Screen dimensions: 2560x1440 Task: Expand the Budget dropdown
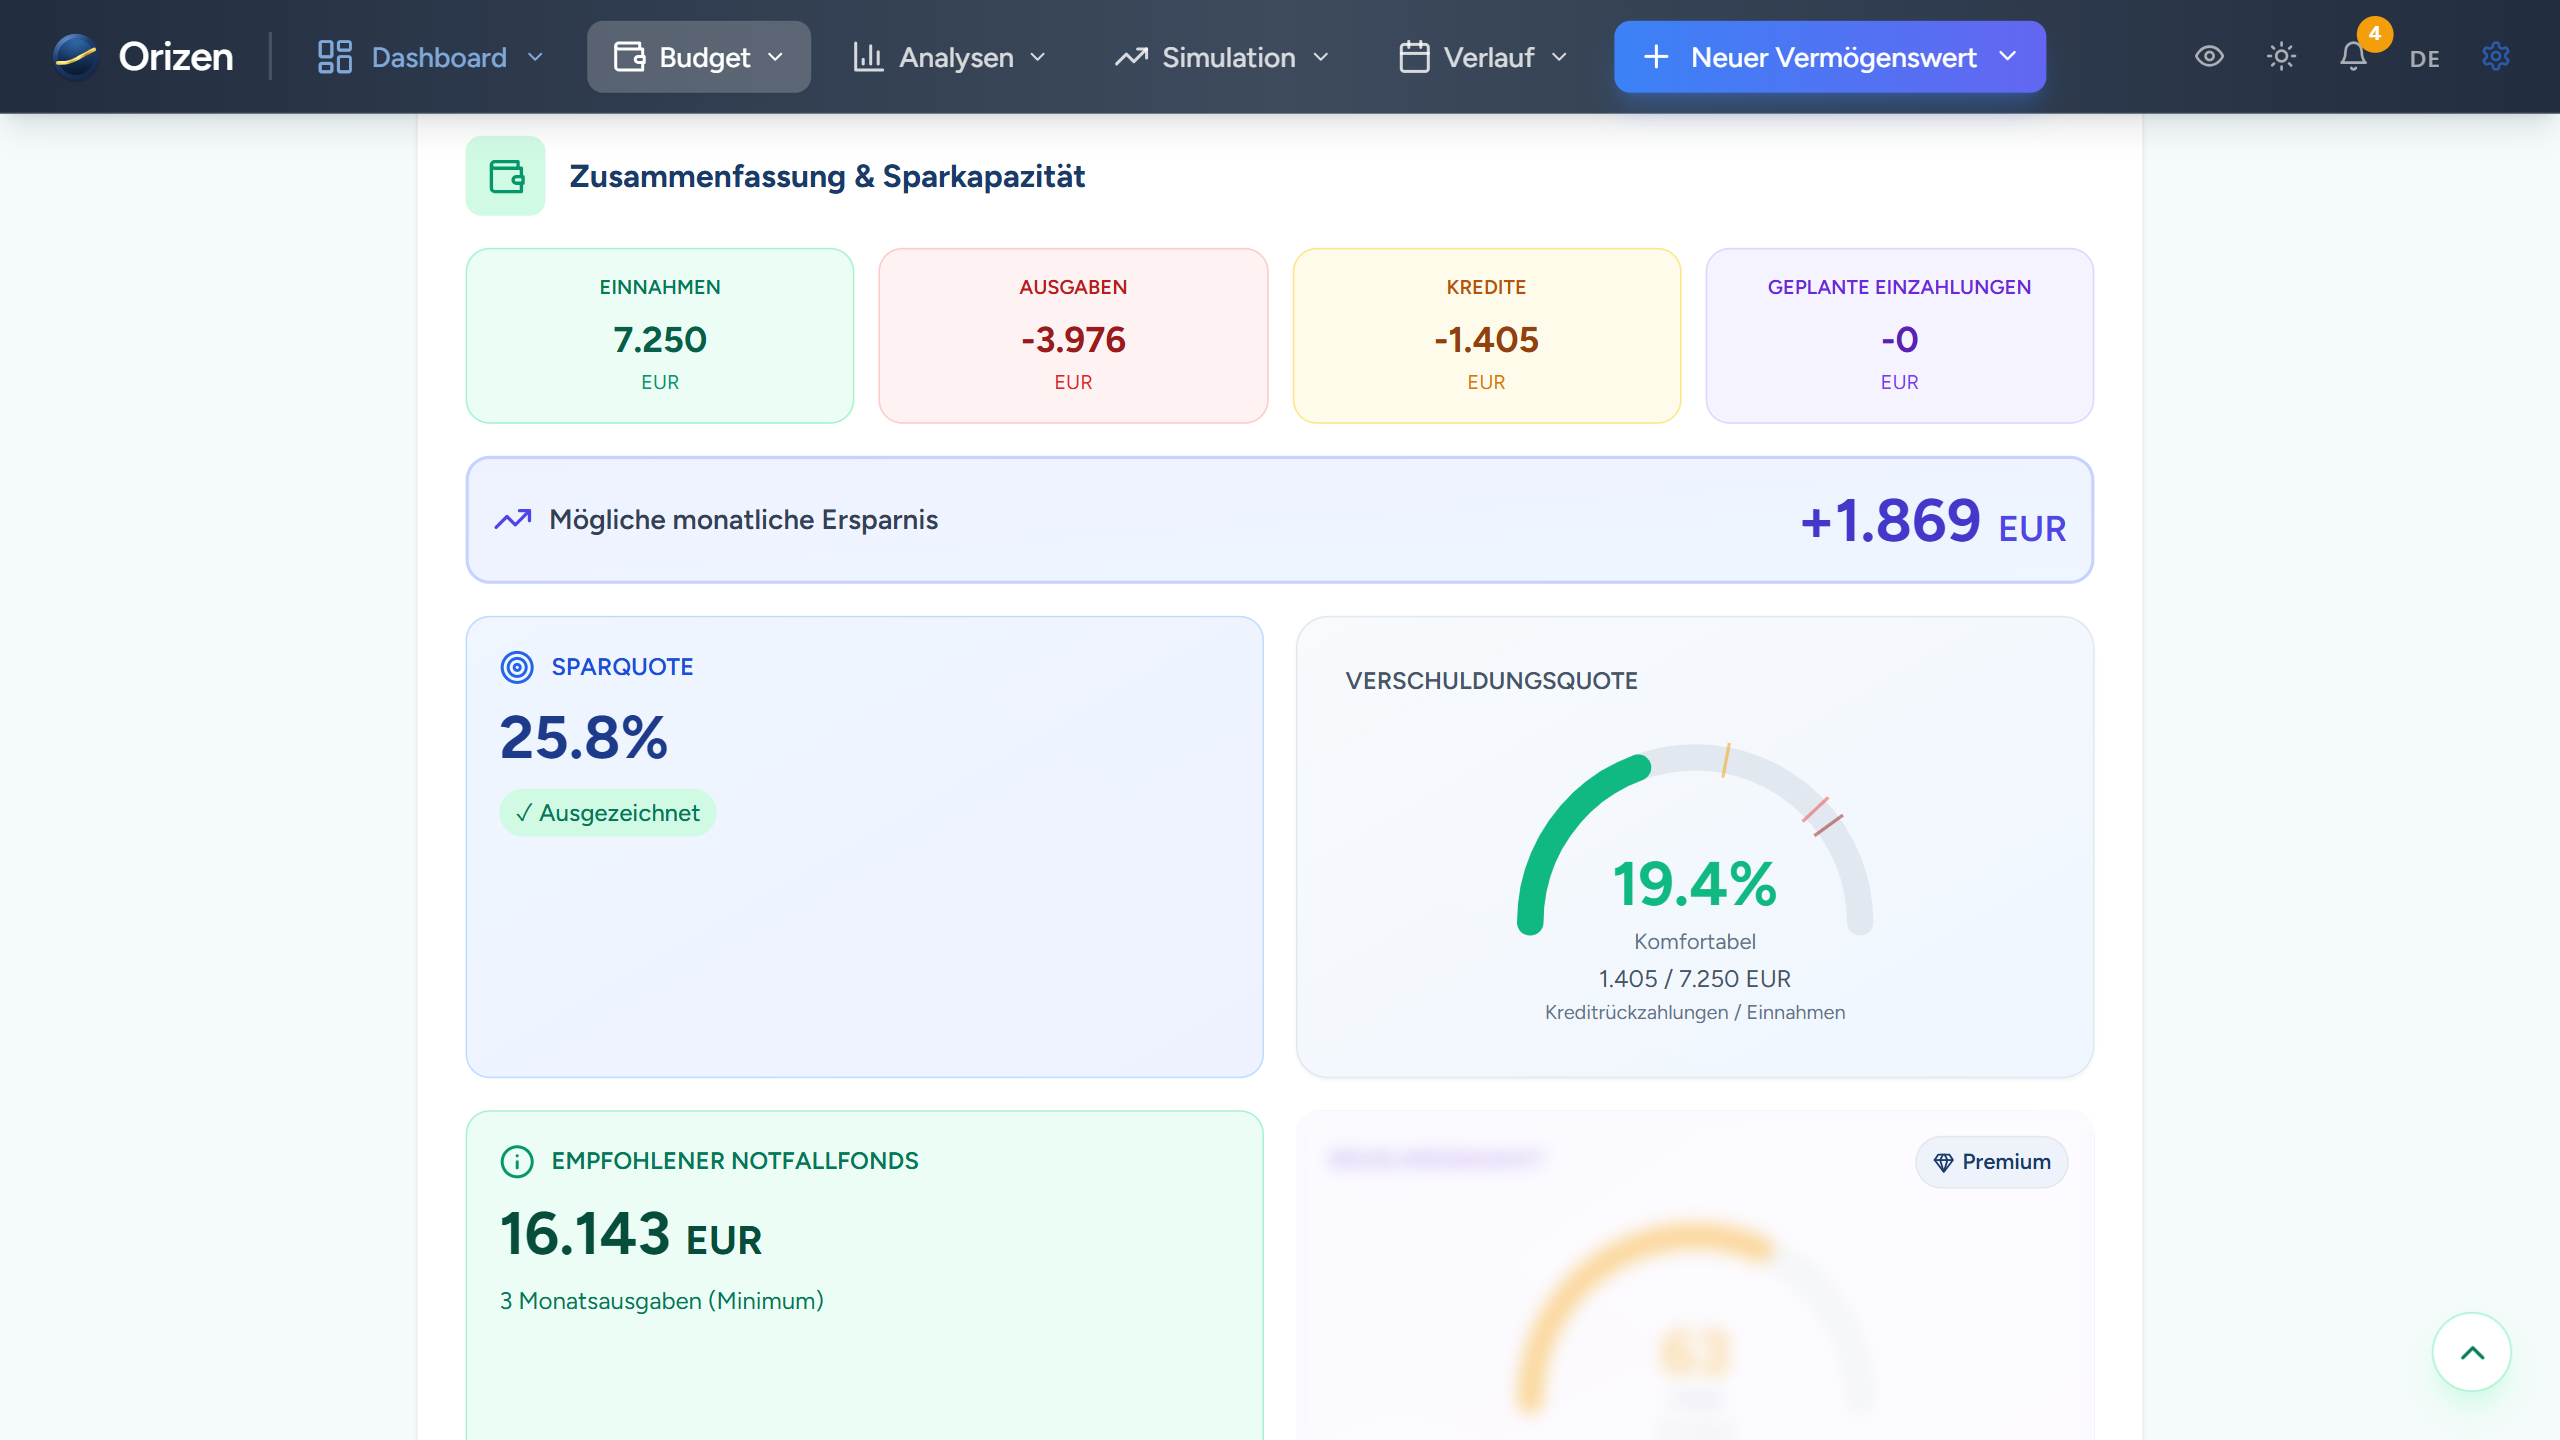[x=780, y=57]
